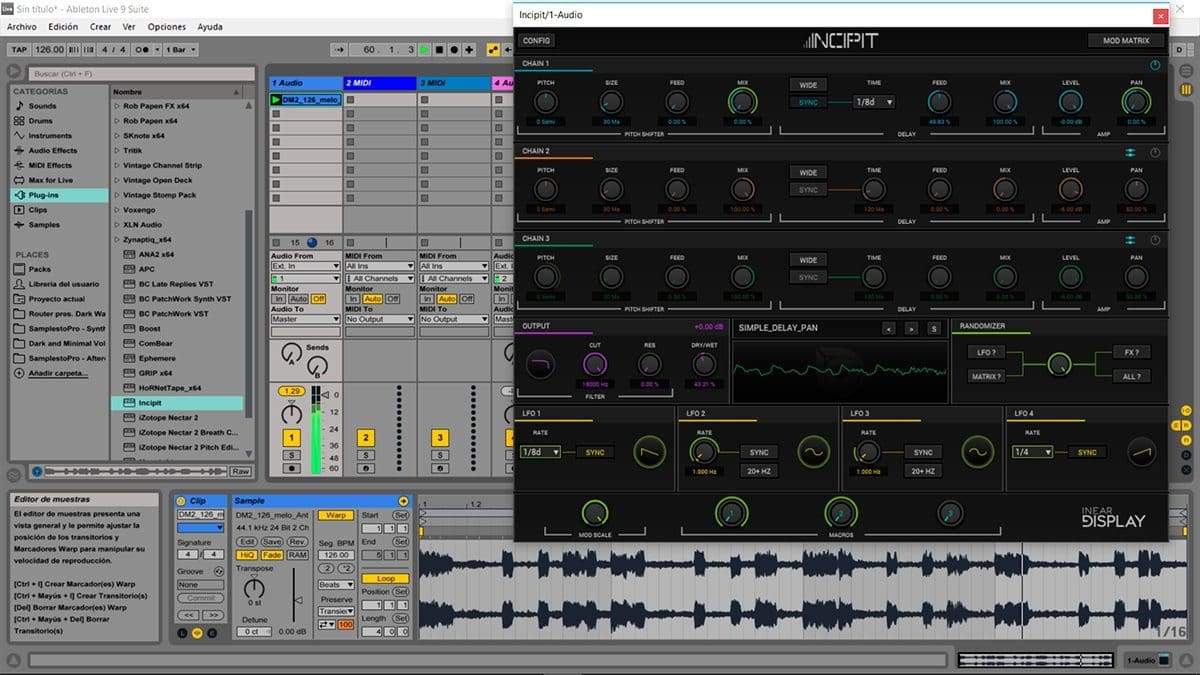Viewport: 1200px width, 675px height.
Task: Open the quantization 1 Bar dropdown
Action: coord(179,49)
